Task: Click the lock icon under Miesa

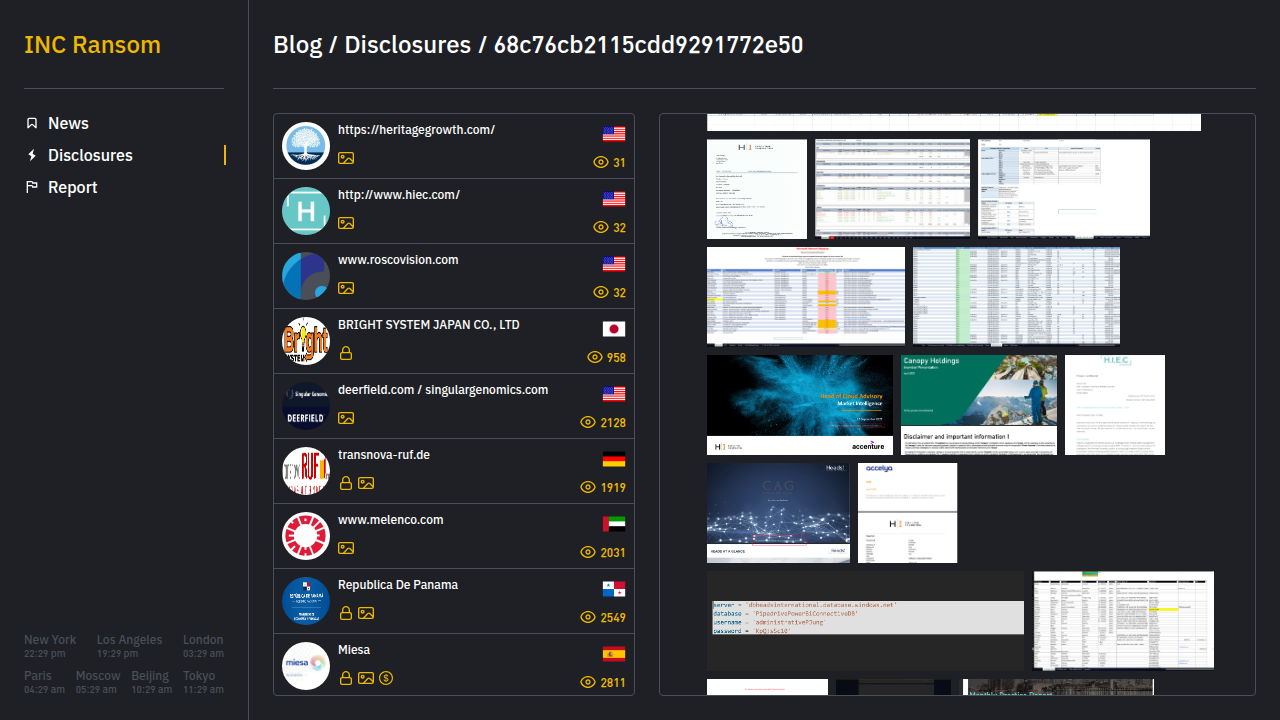Action: (346, 678)
